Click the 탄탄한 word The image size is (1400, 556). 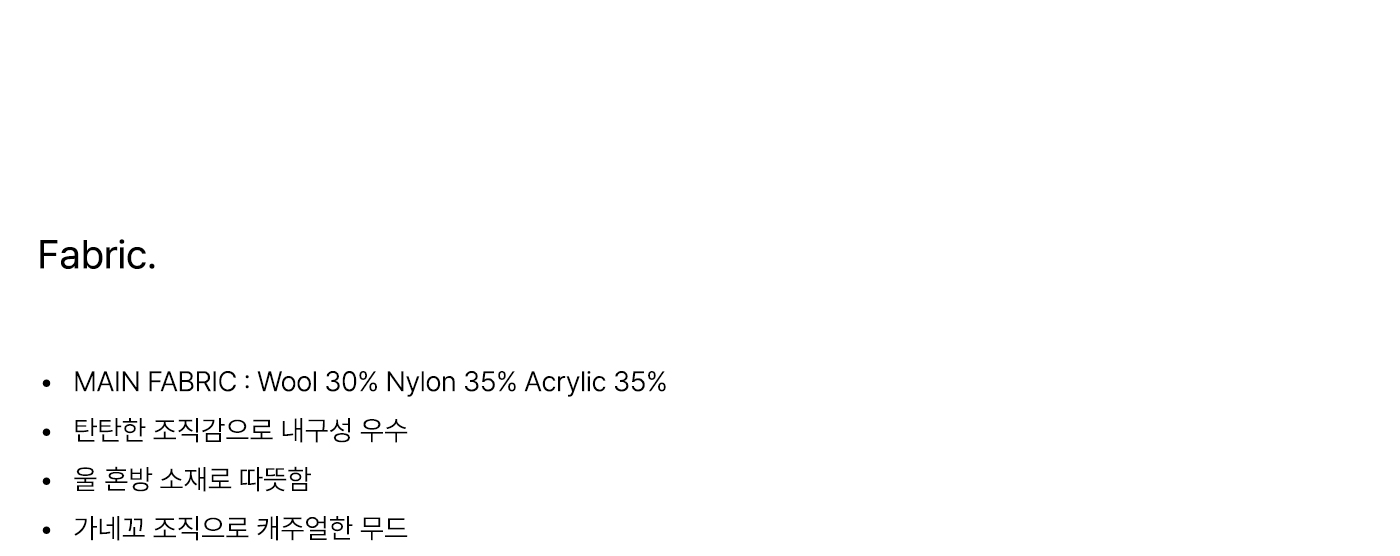pos(110,430)
